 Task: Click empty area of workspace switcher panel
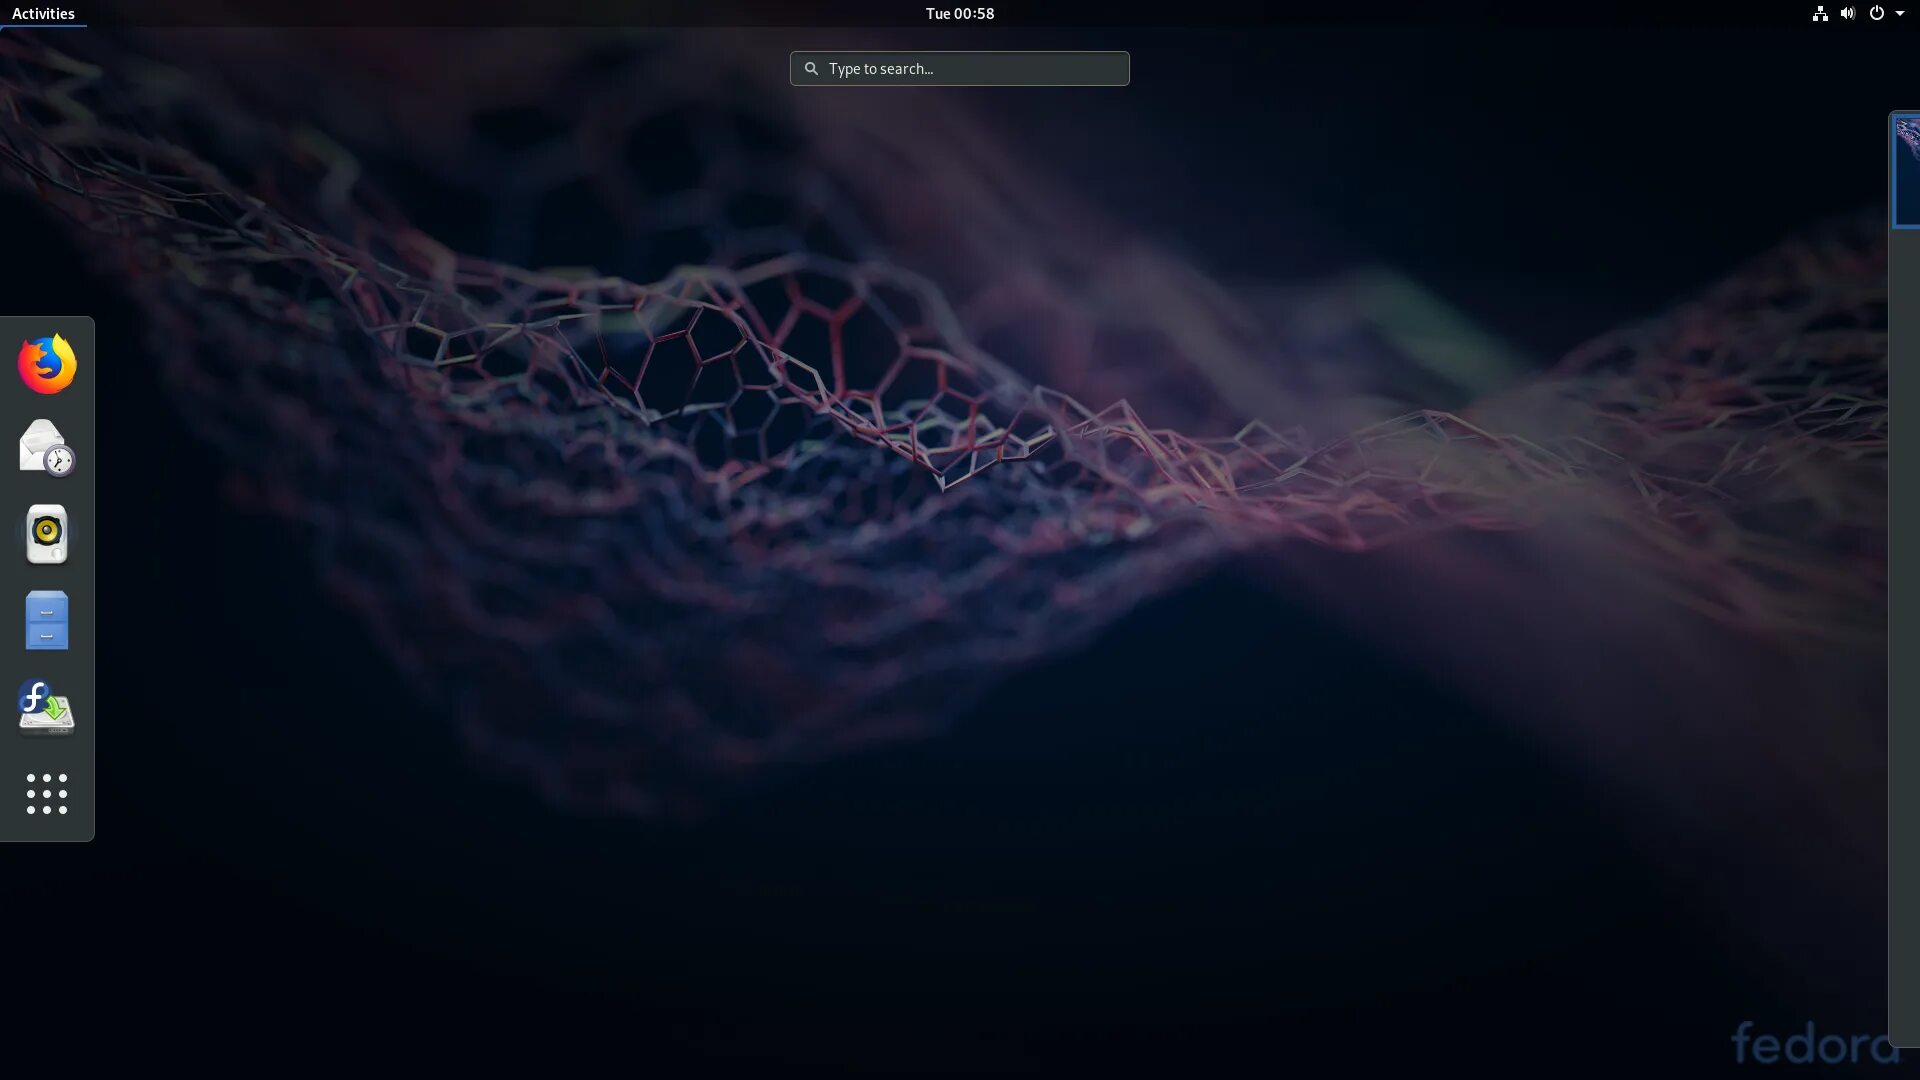tap(1904, 600)
